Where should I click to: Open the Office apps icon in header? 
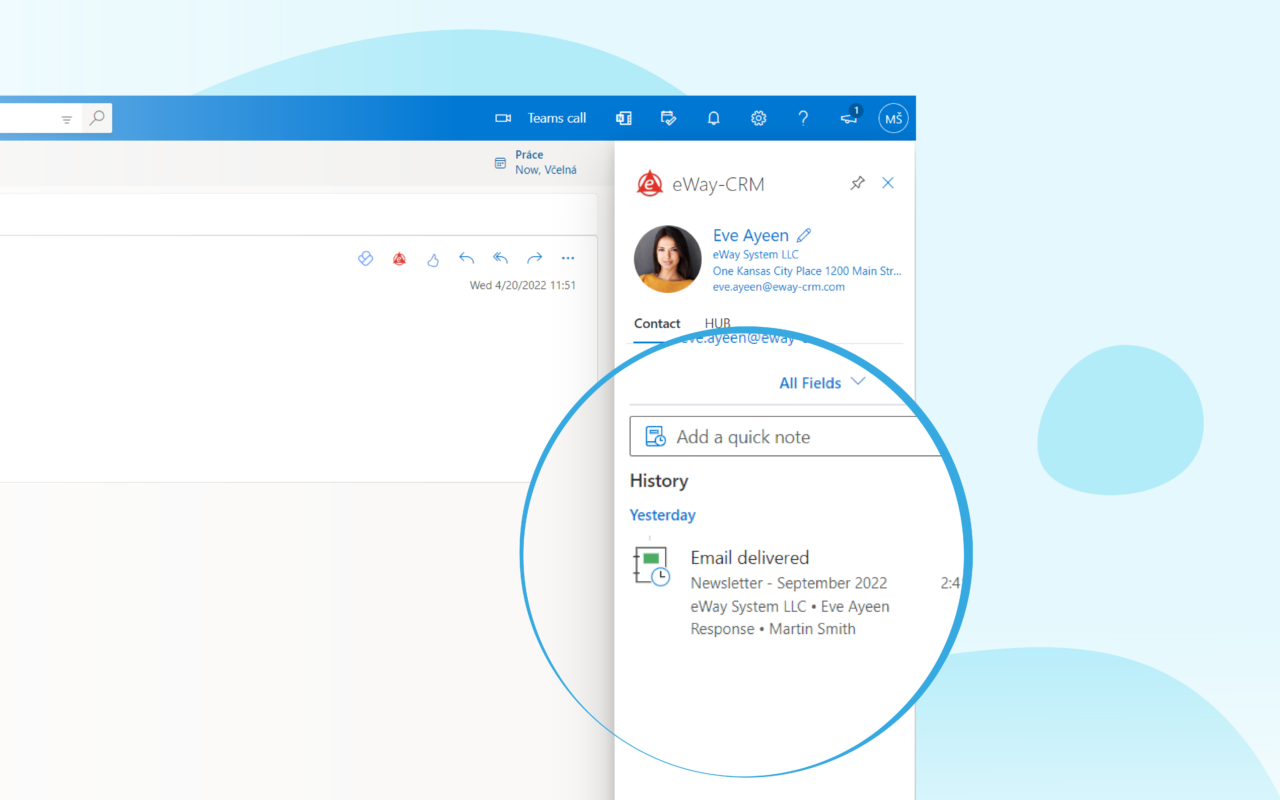pyautogui.click(x=624, y=118)
